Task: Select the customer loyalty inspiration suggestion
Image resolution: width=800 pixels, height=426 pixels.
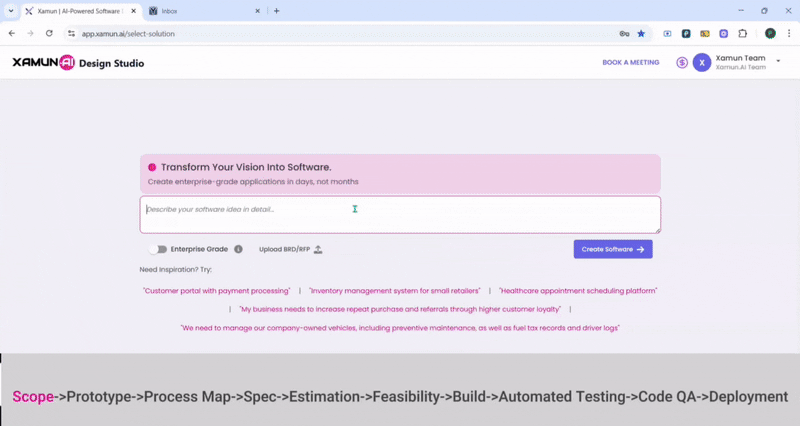Action: (400, 309)
